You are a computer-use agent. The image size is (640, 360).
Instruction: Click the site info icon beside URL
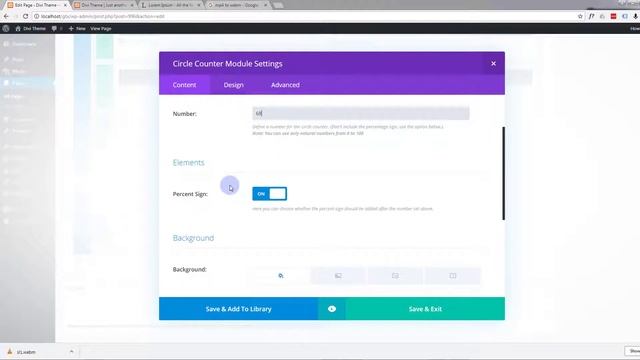coord(36,16)
